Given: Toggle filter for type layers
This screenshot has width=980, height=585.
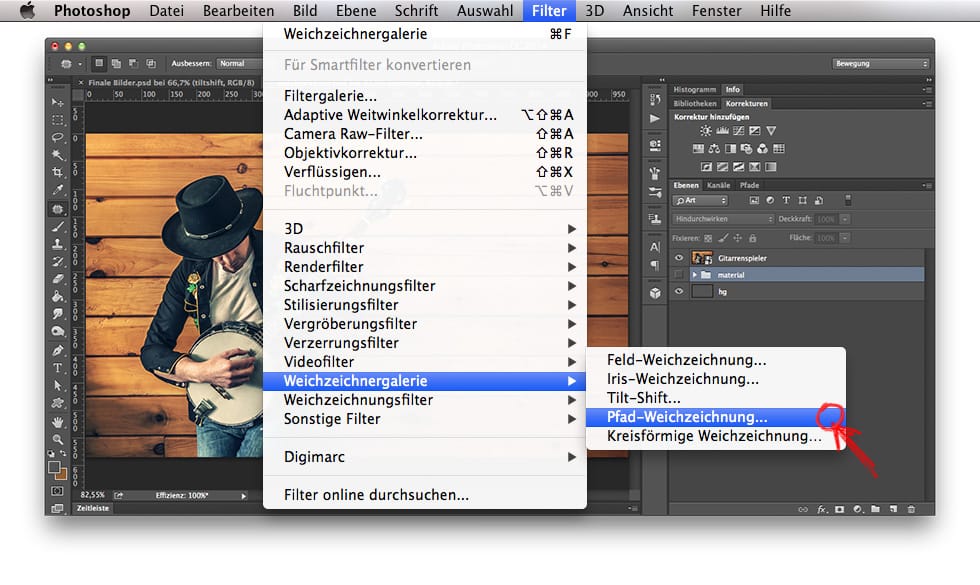Looking at the screenshot, I should pyautogui.click(x=786, y=200).
